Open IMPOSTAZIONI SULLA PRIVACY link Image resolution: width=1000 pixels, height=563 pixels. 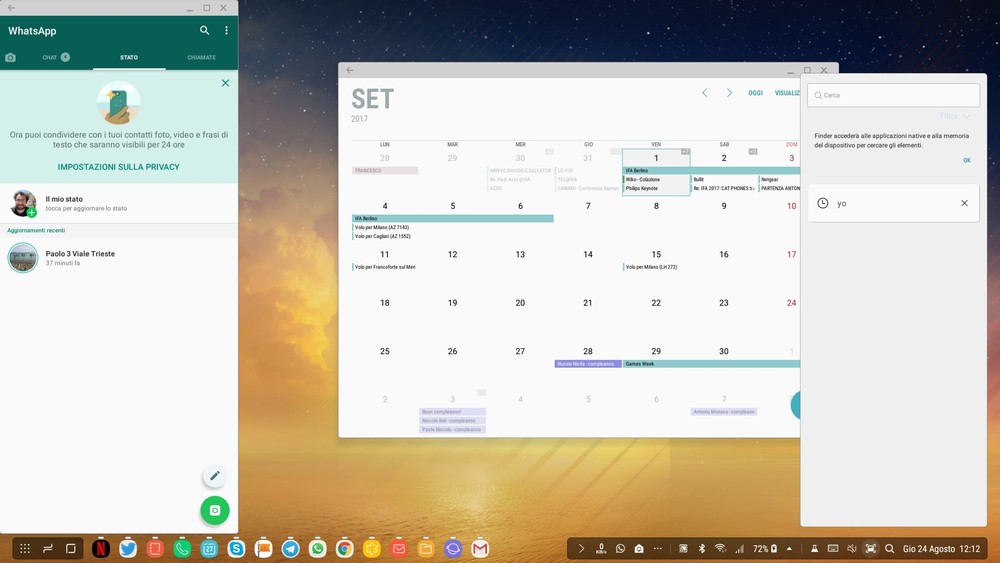(x=118, y=167)
